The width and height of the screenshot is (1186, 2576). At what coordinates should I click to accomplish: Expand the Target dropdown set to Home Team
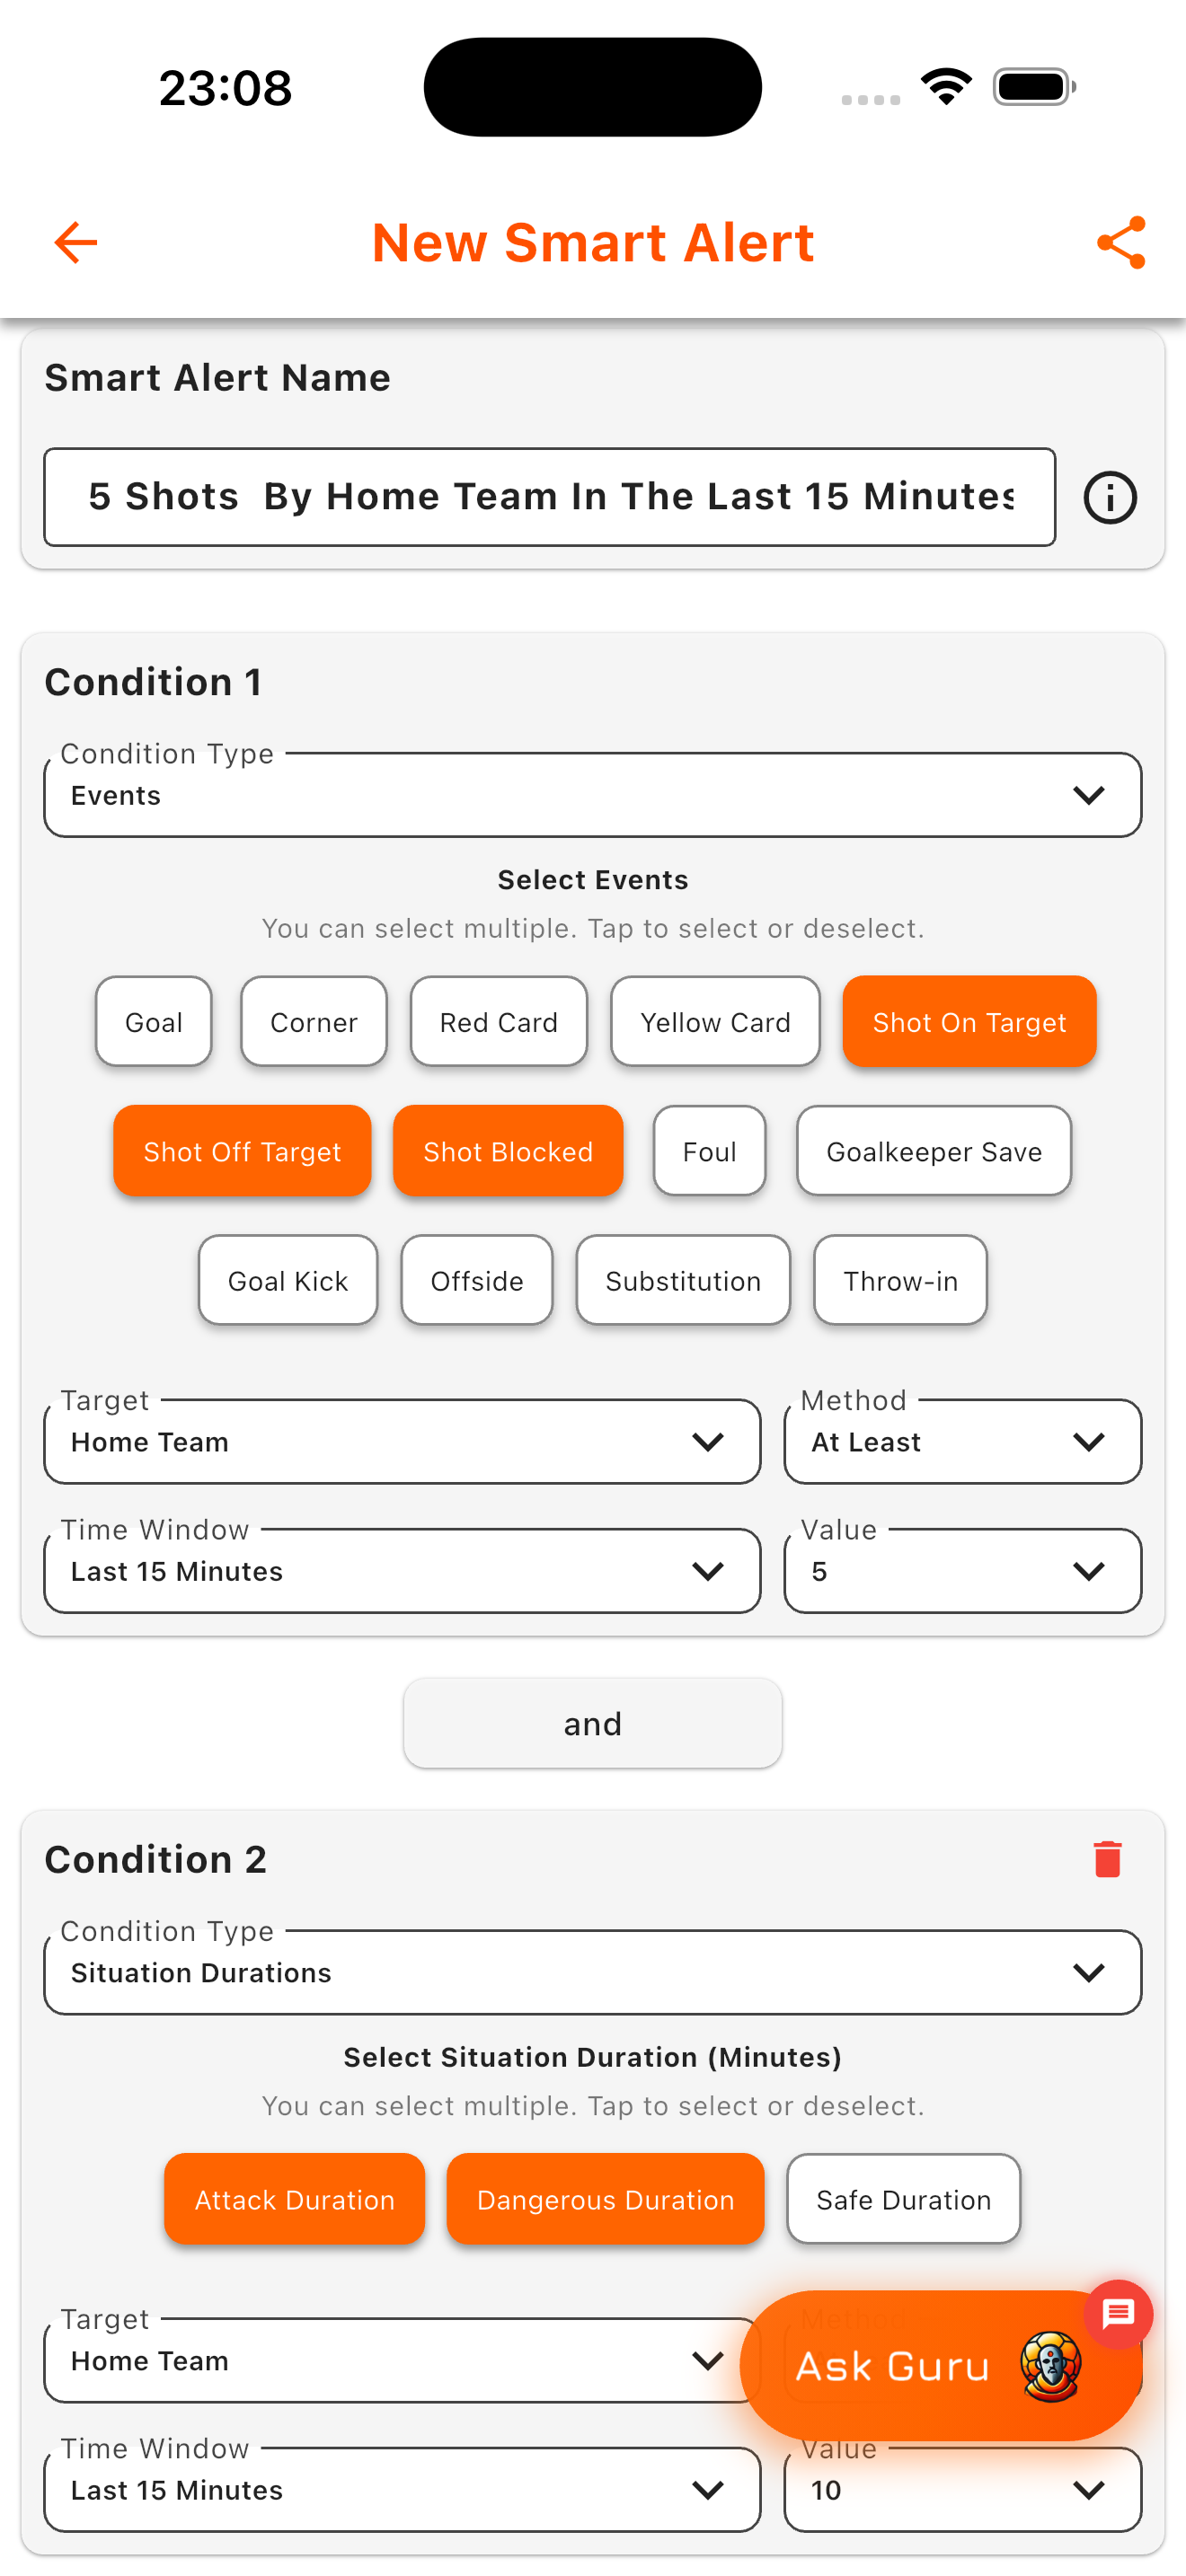[x=401, y=1441]
